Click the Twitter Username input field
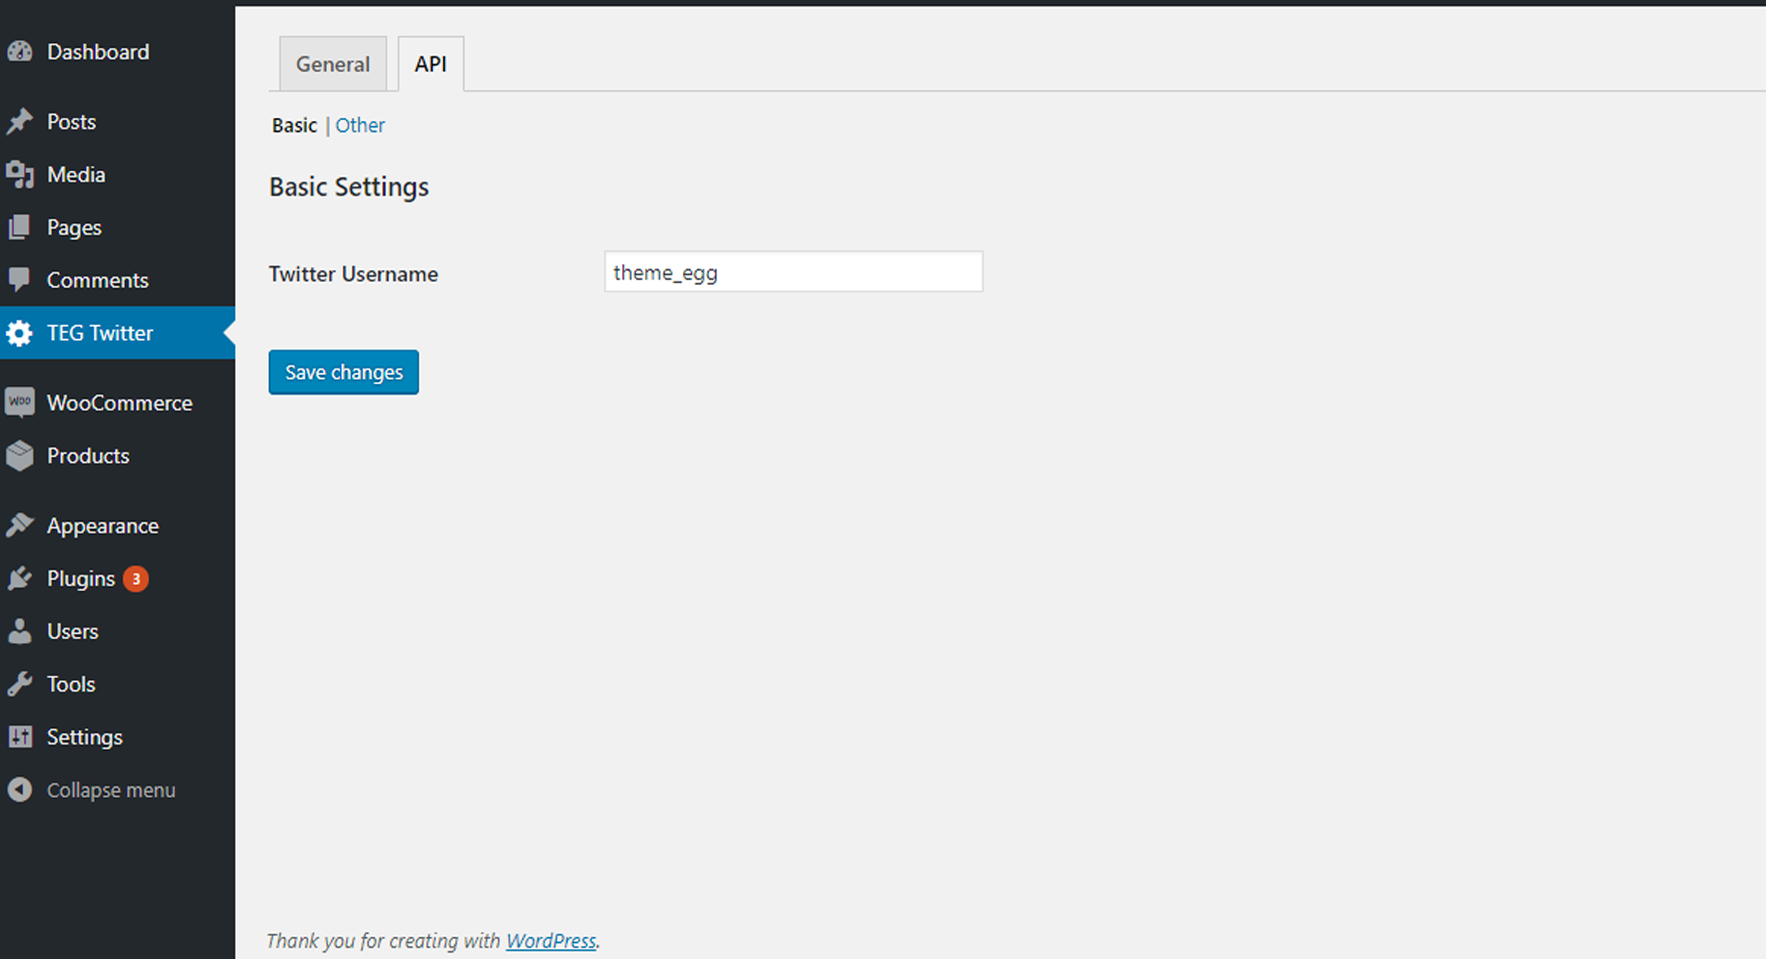1766x959 pixels. tap(793, 272)
